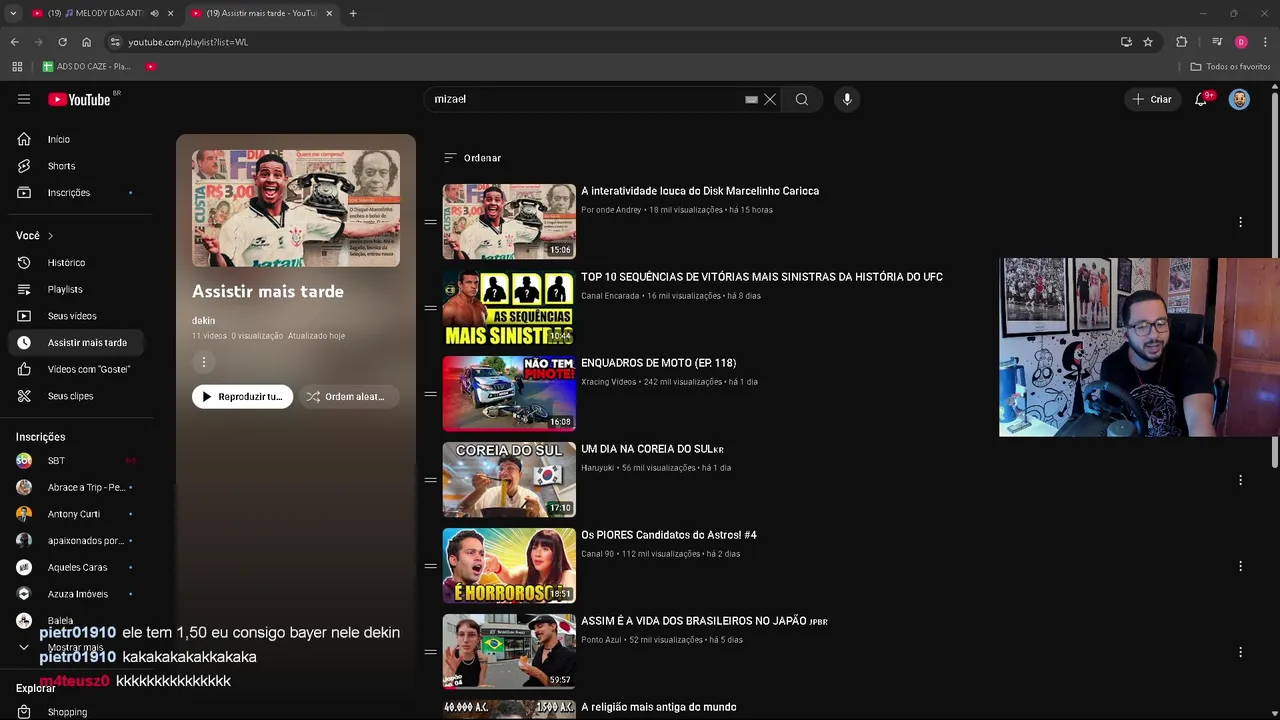1280x720 pixels.
Task: Open on-screen keyboard icon in search box
Action: point(751,99)
